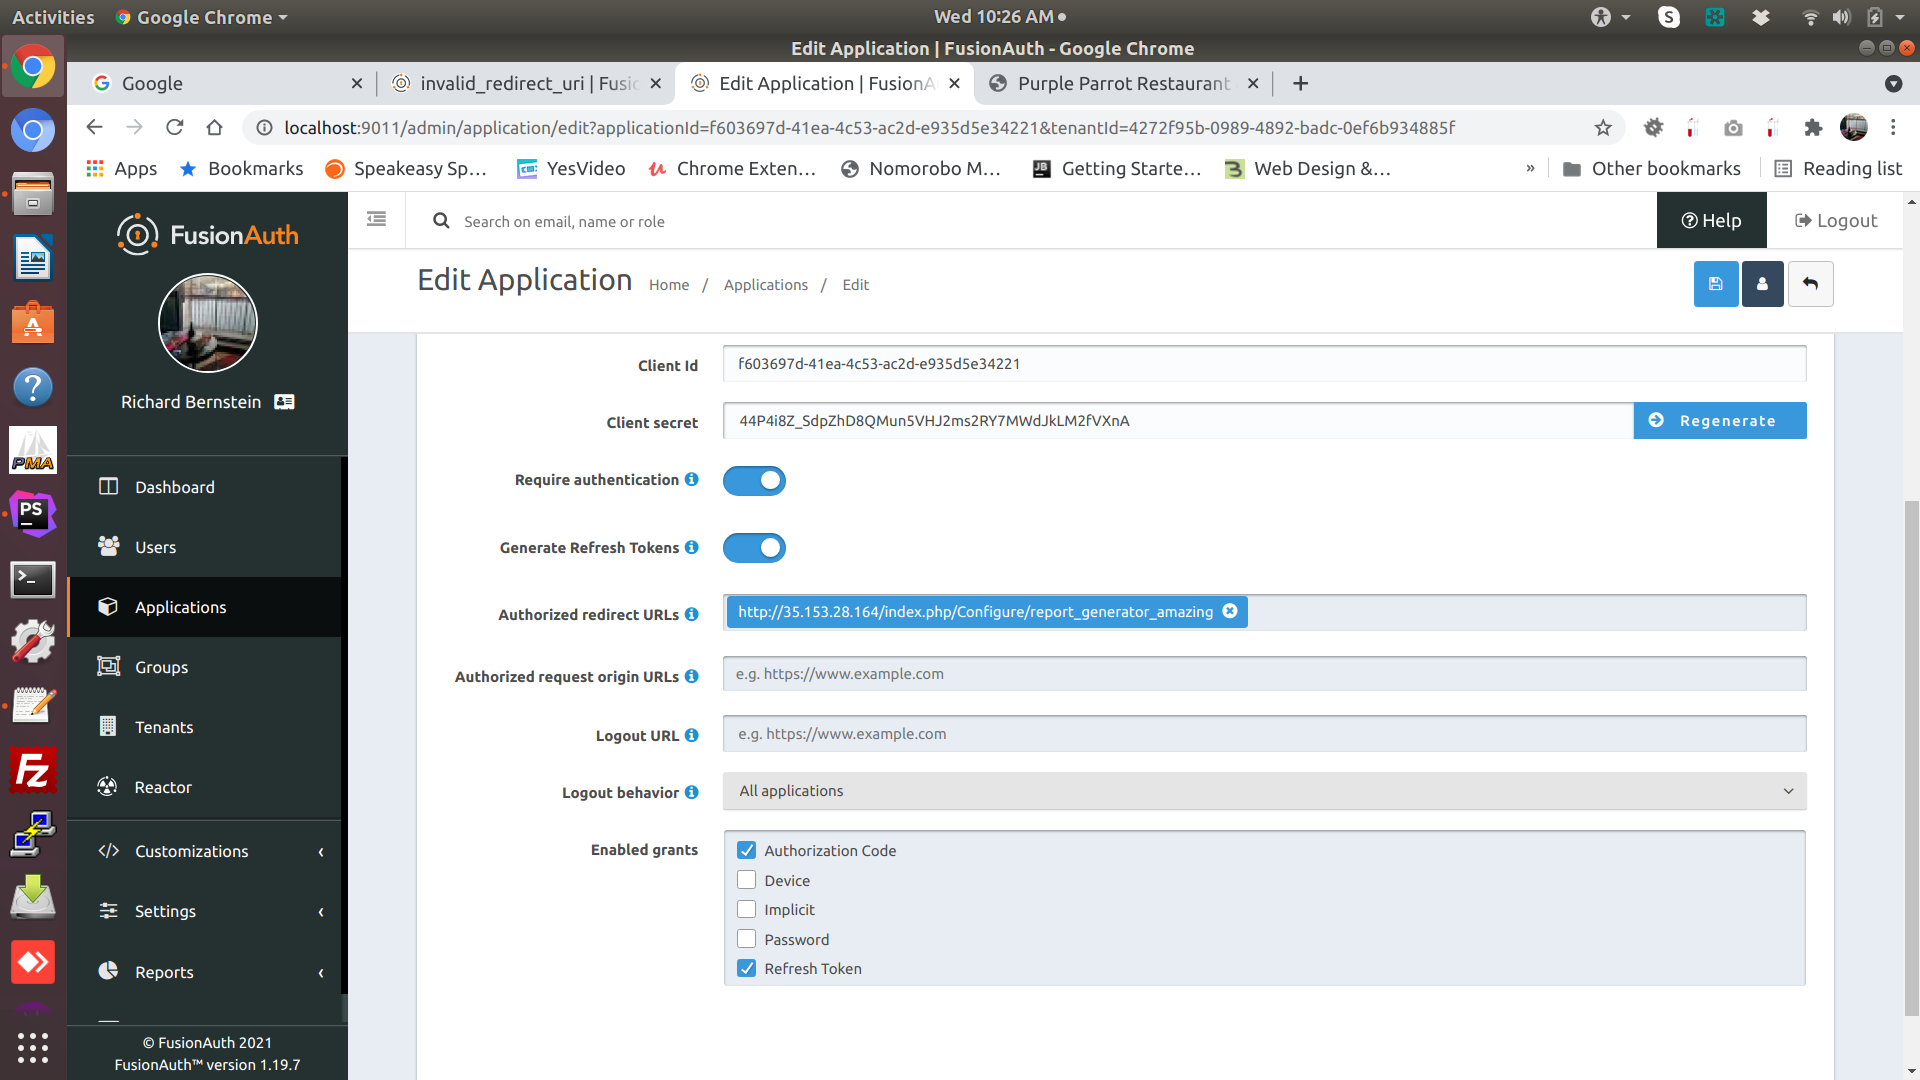Image resolution: width=1920 pixels, height=1080 pixels.
Task: Click the blue save application icon
Action: tap(1715, 284)
